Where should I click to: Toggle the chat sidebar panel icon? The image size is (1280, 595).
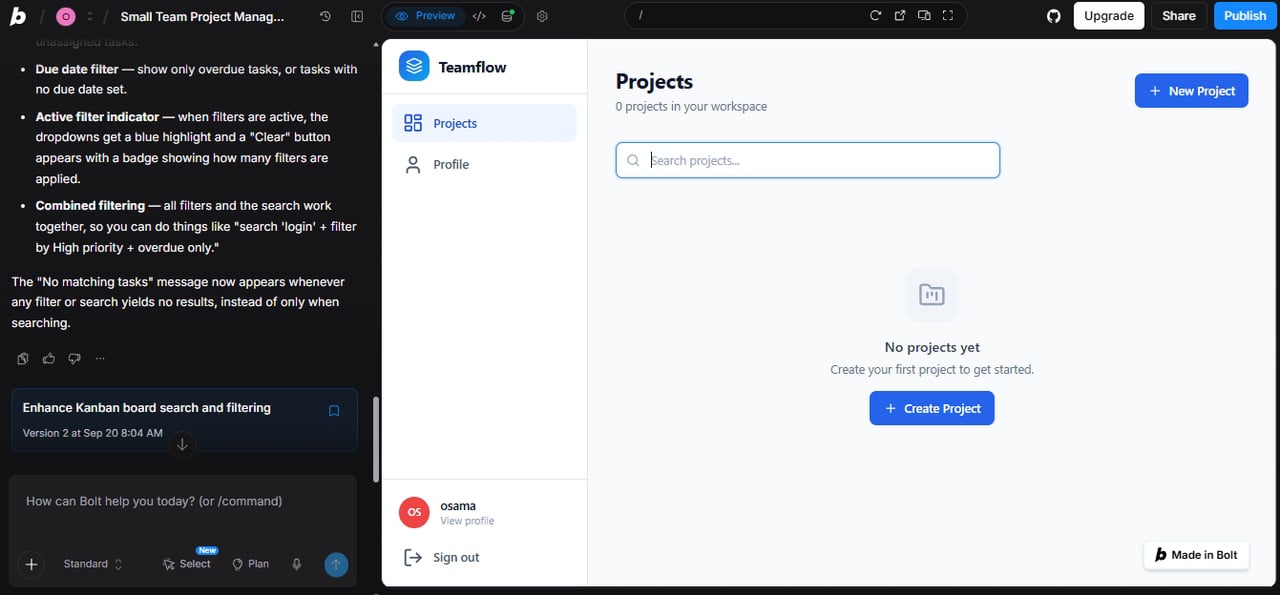pos(358,16)
